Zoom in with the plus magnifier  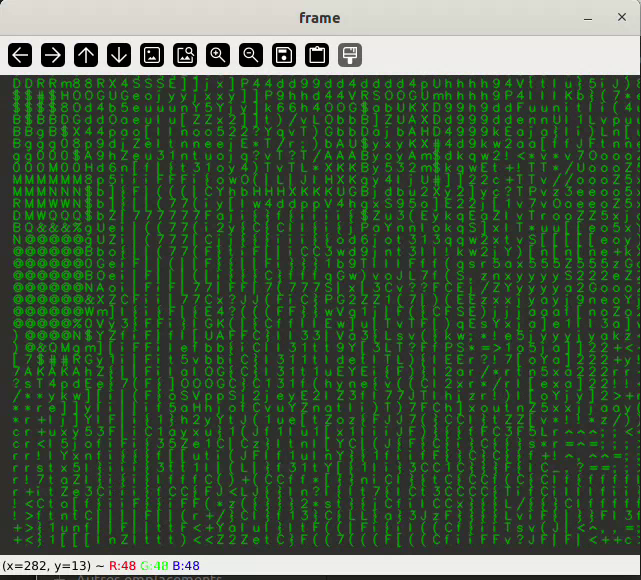point(218,55)
